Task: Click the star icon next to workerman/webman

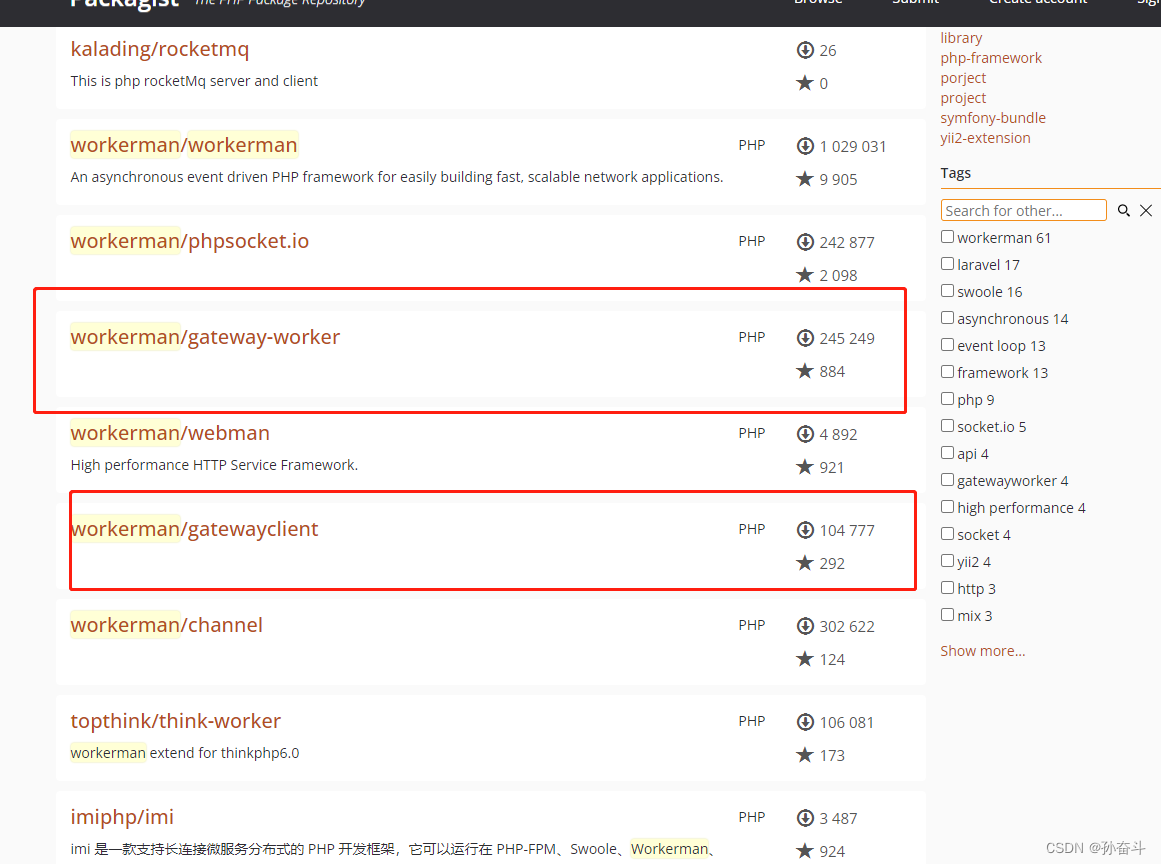Action: tap(805, 467)
